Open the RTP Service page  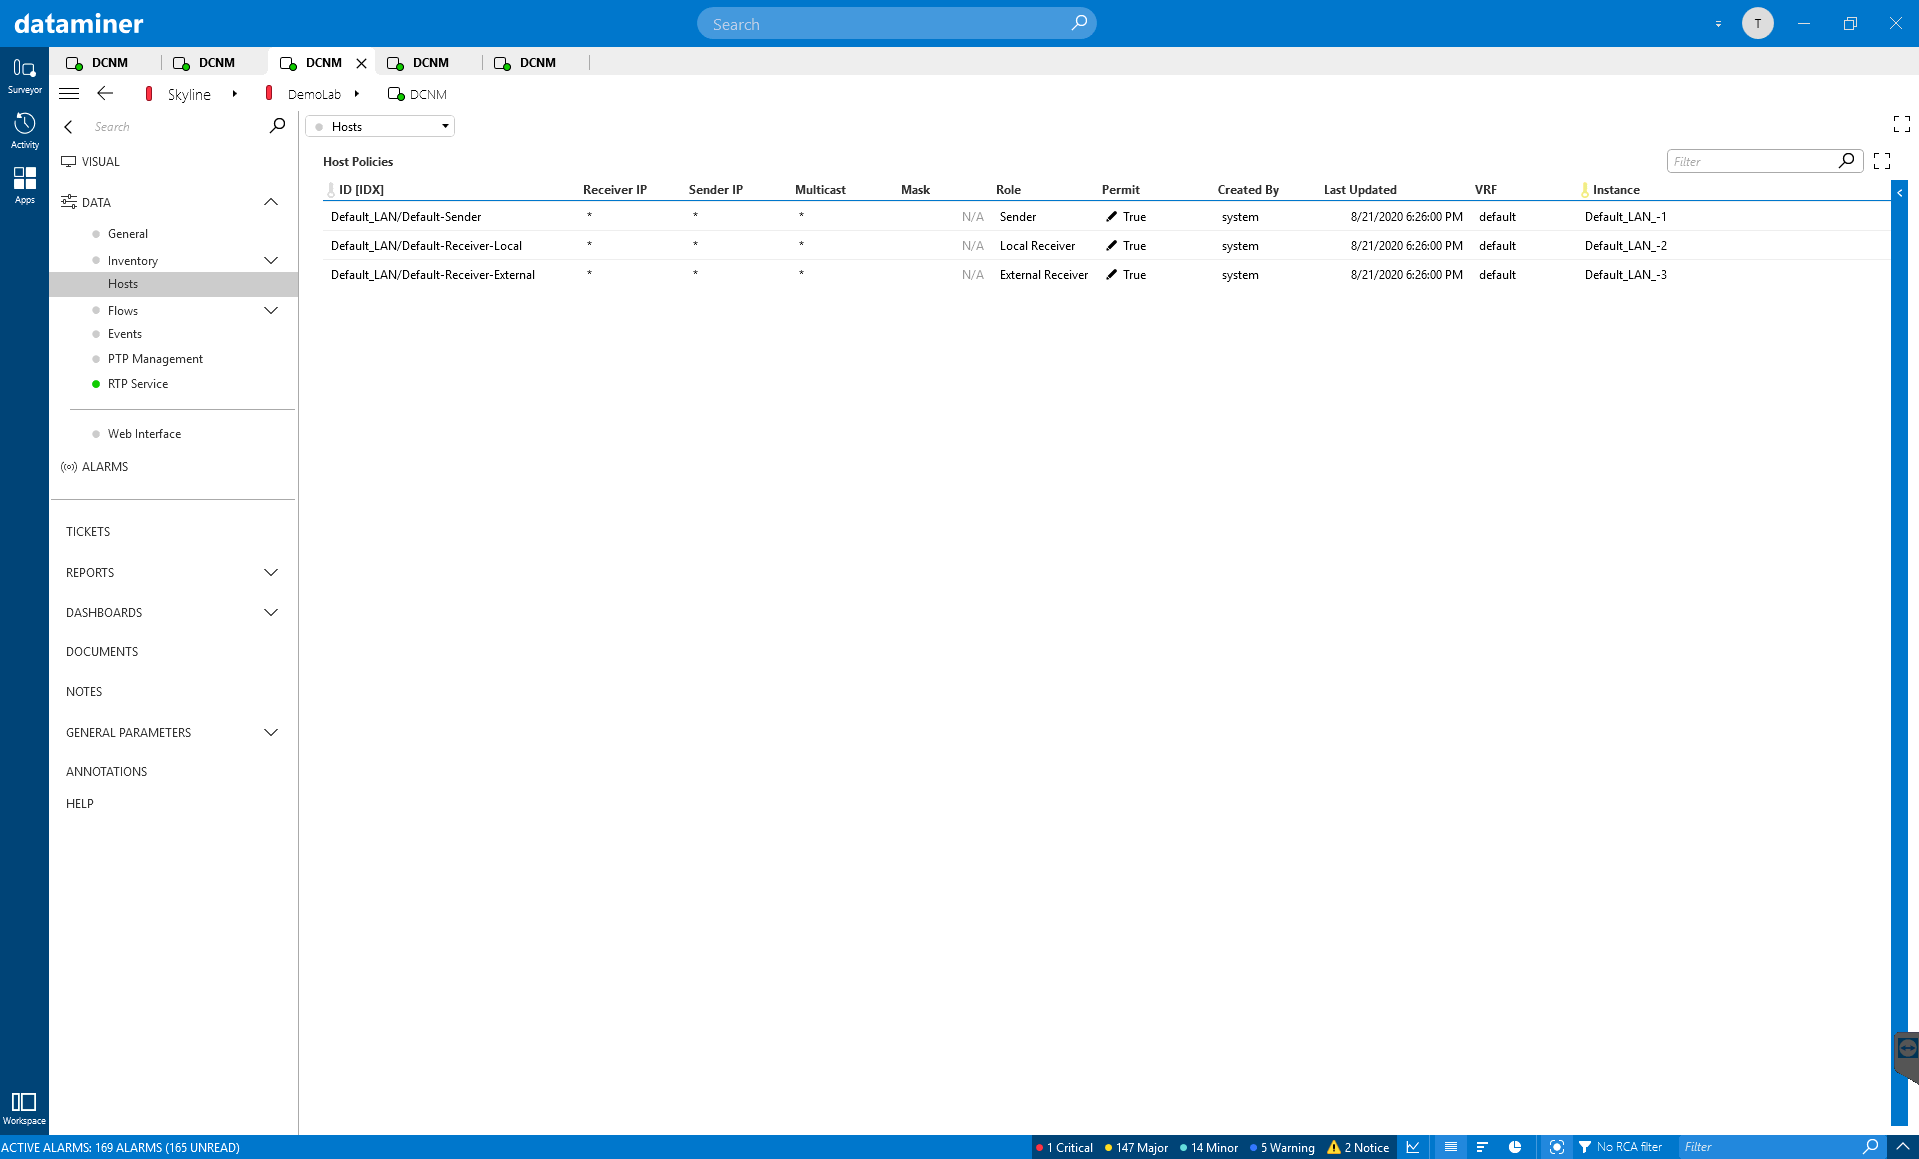138,384
